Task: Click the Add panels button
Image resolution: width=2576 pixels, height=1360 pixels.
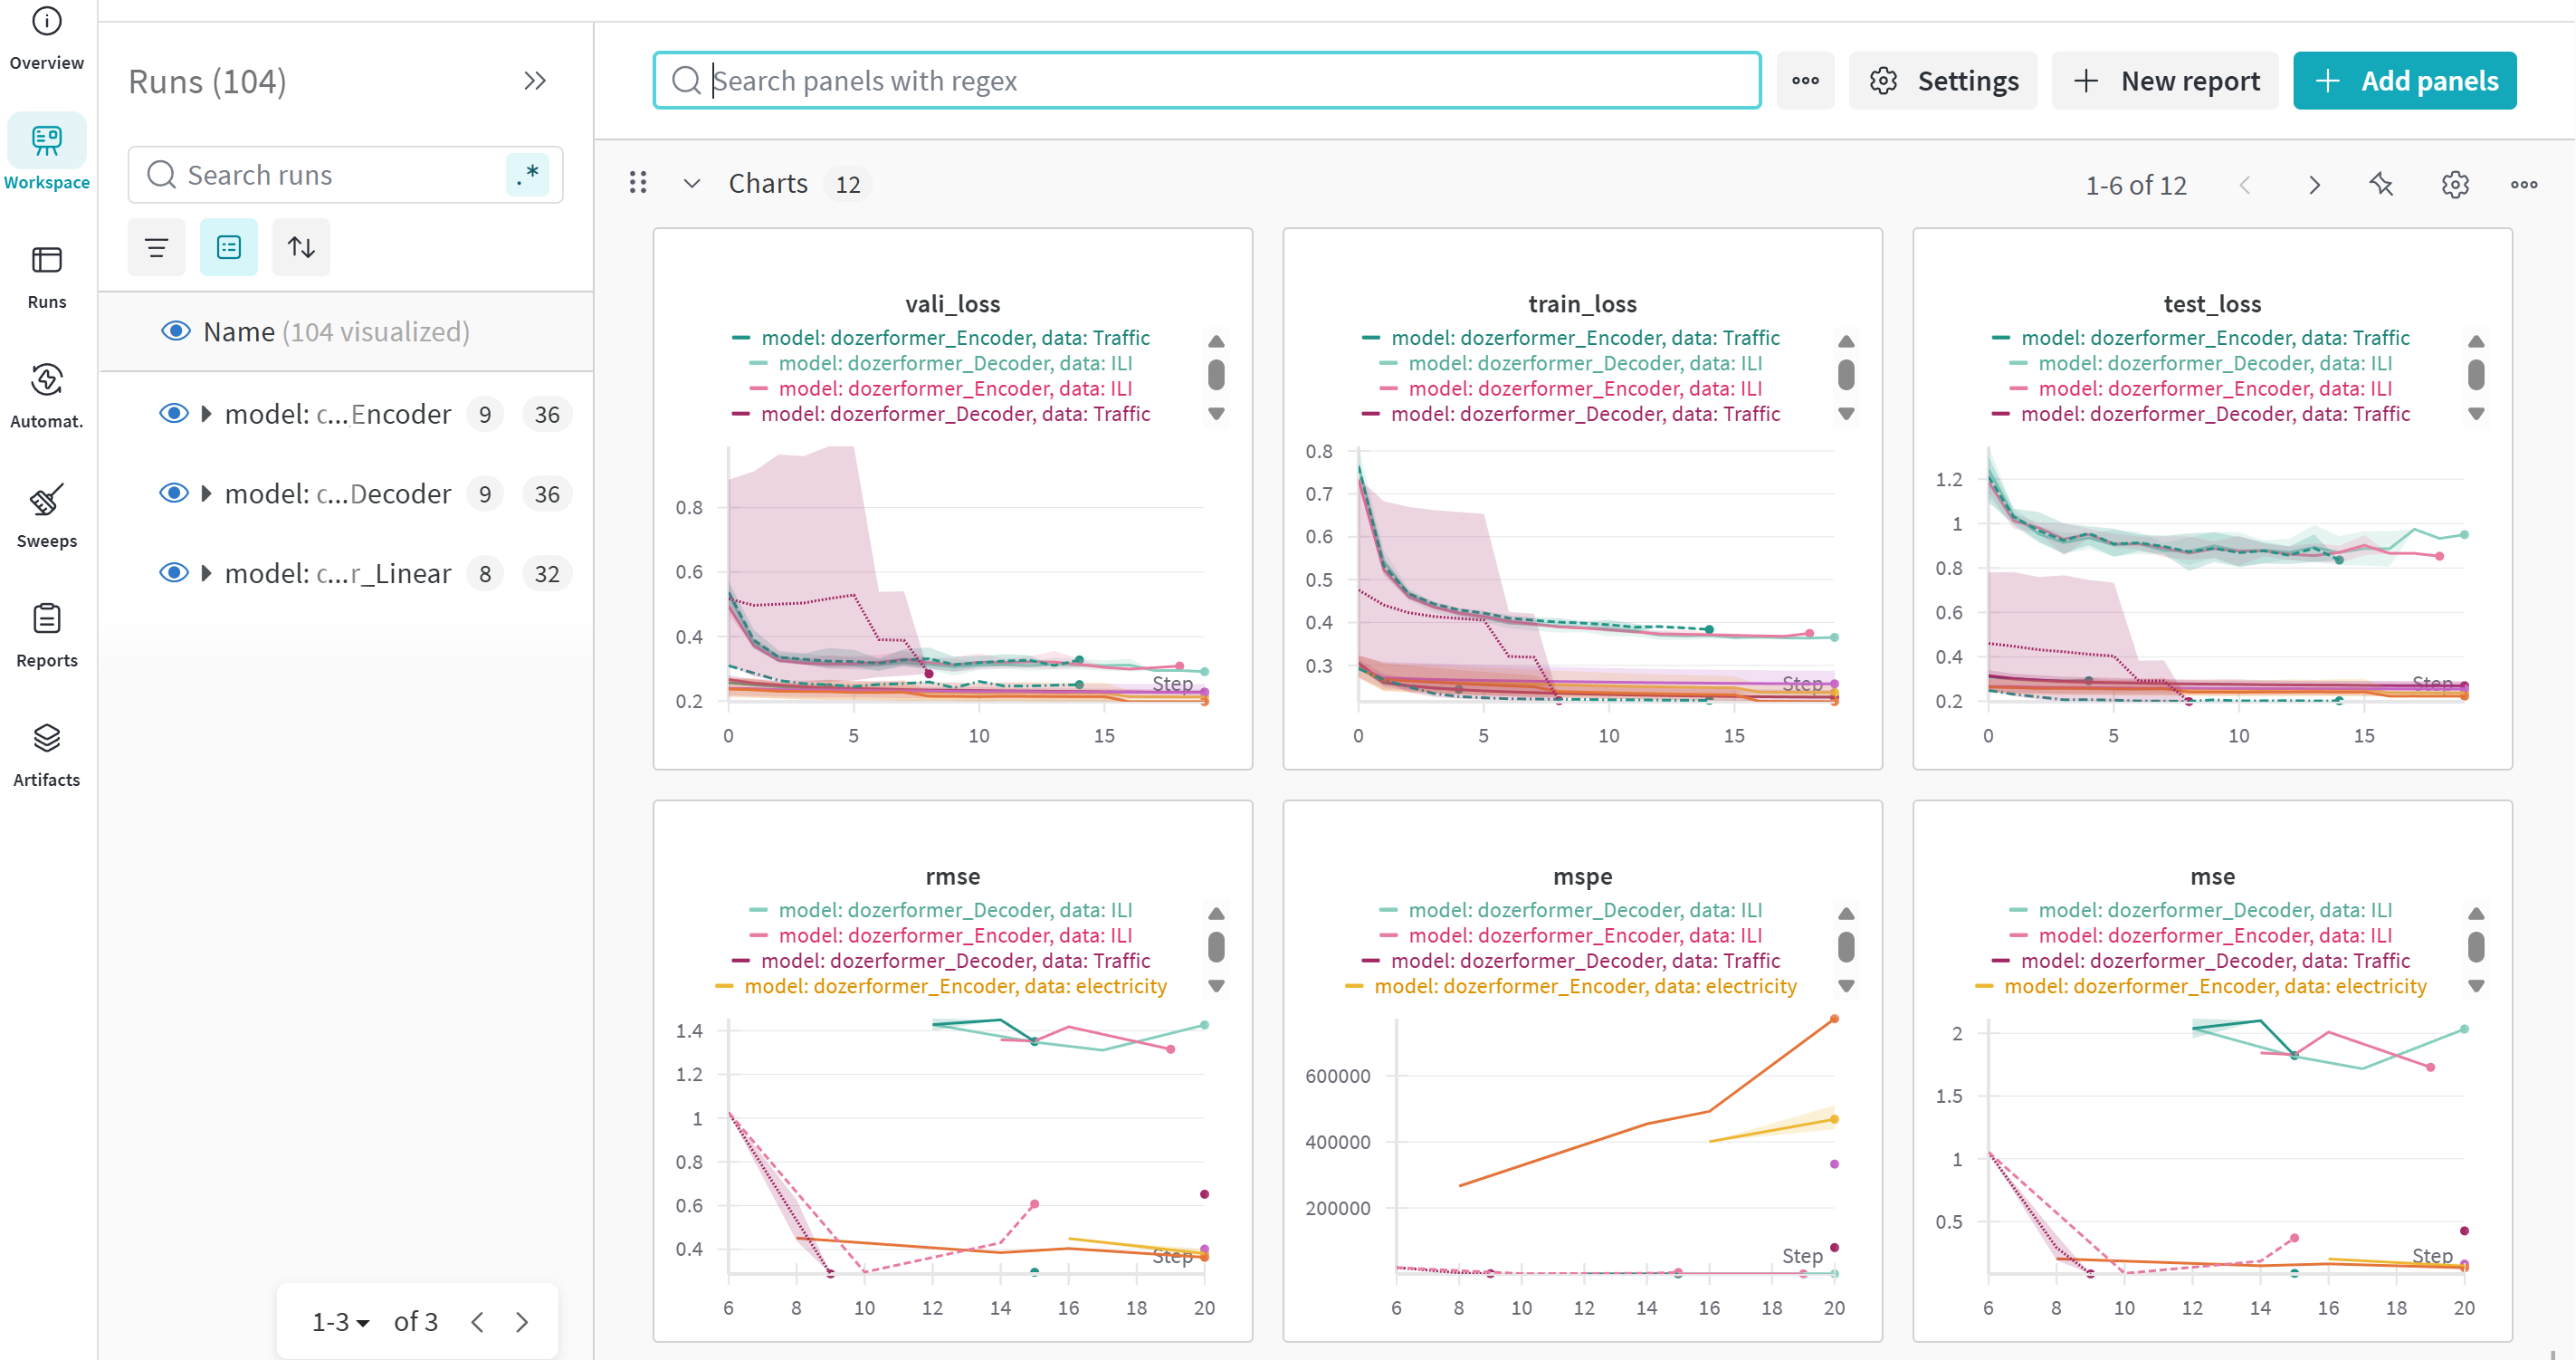Action: click(x=2404, y=81)
